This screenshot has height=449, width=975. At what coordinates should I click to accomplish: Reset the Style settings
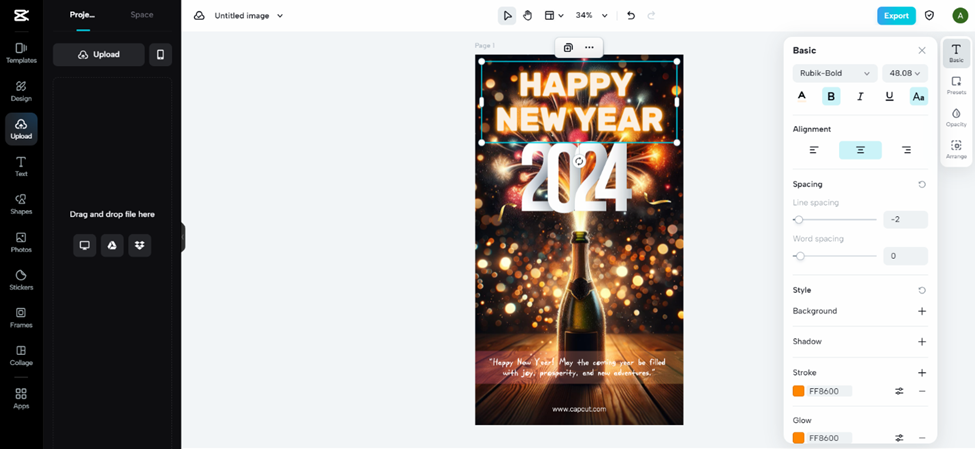point(922,290)
